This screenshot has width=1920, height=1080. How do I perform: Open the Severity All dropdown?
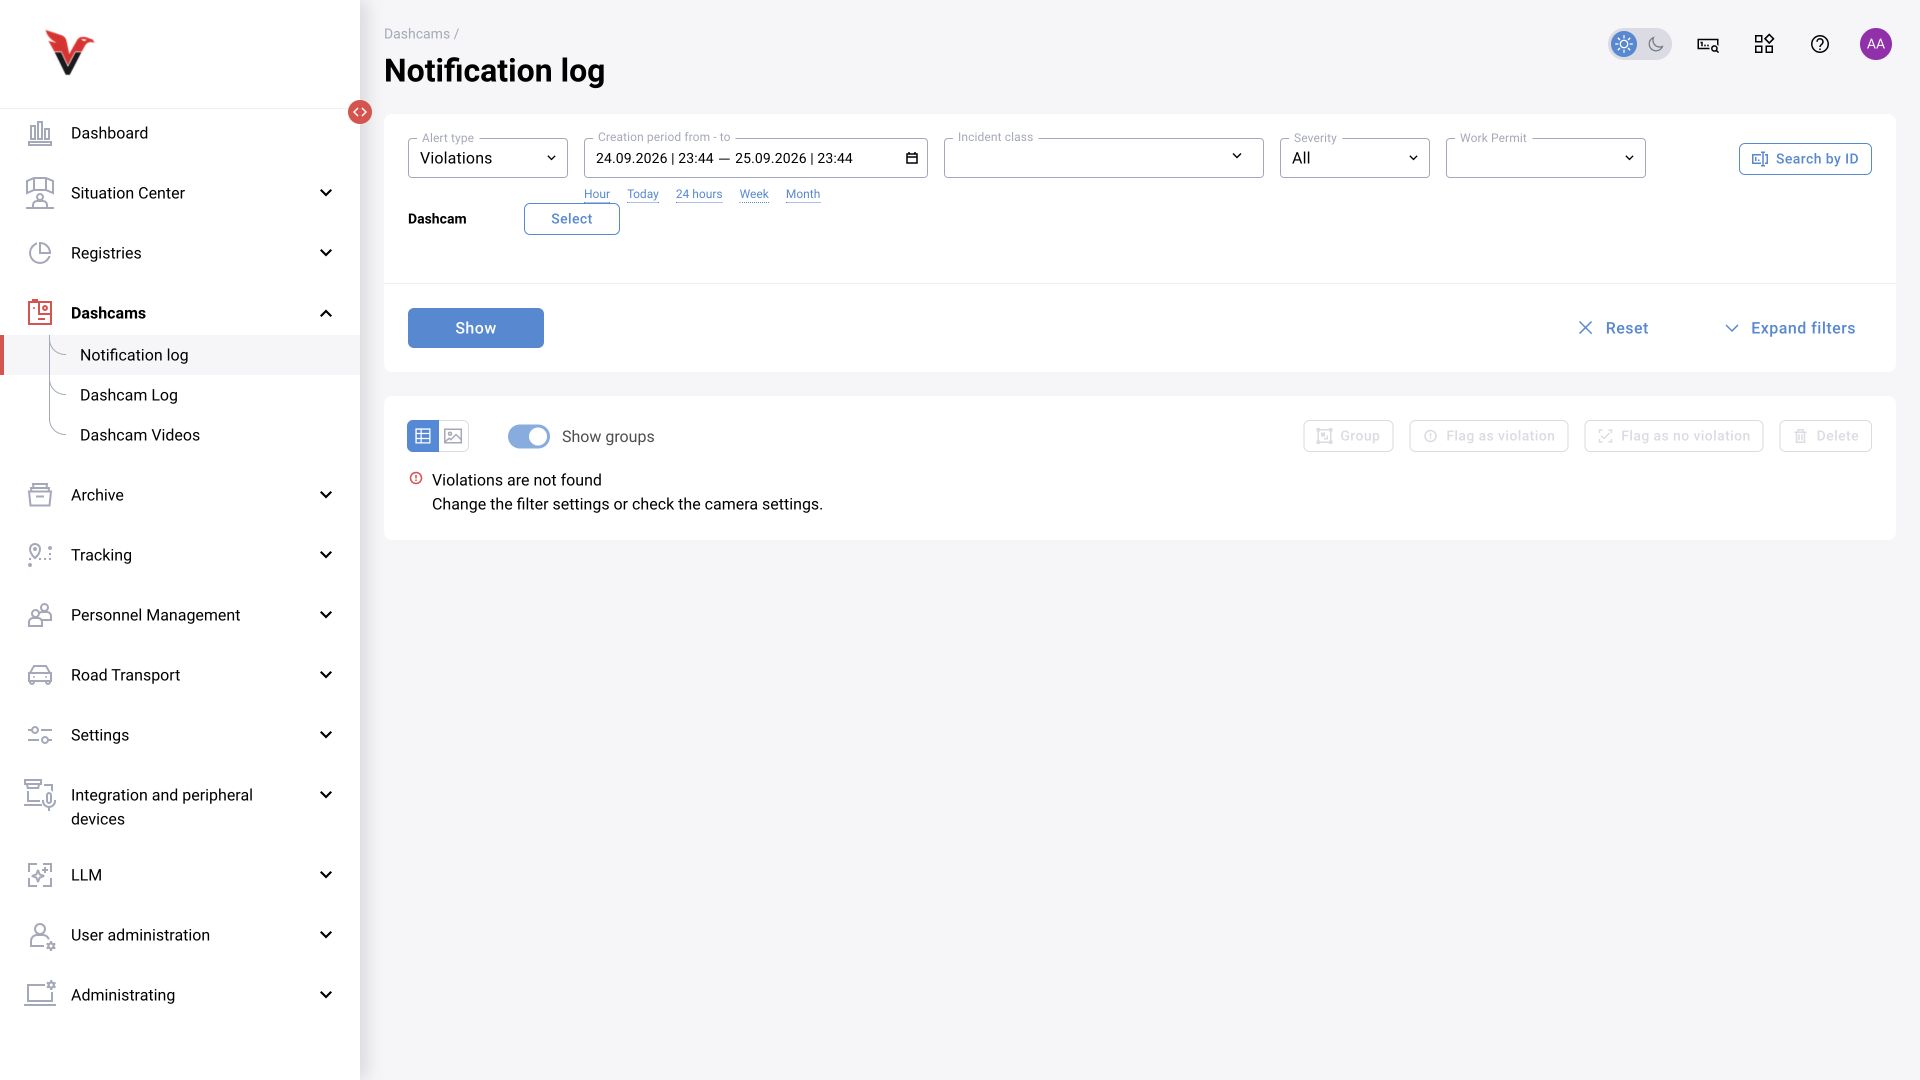(1355, 158)
